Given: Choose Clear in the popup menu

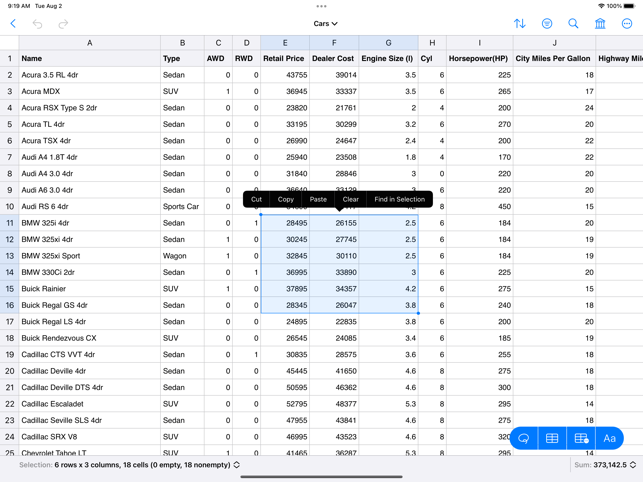Looking at the screenshot, I should coord(351,199).
